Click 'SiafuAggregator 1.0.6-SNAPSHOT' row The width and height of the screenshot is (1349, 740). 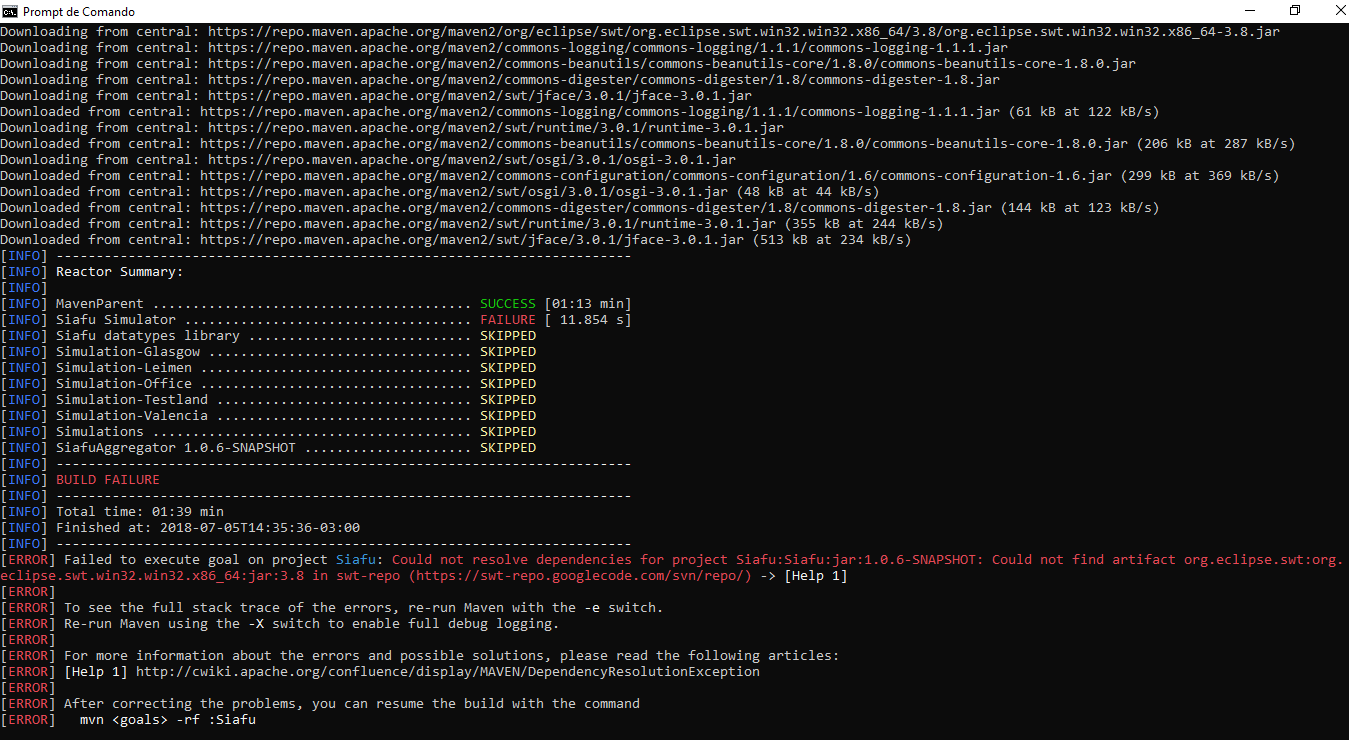(x=176, y=448)
